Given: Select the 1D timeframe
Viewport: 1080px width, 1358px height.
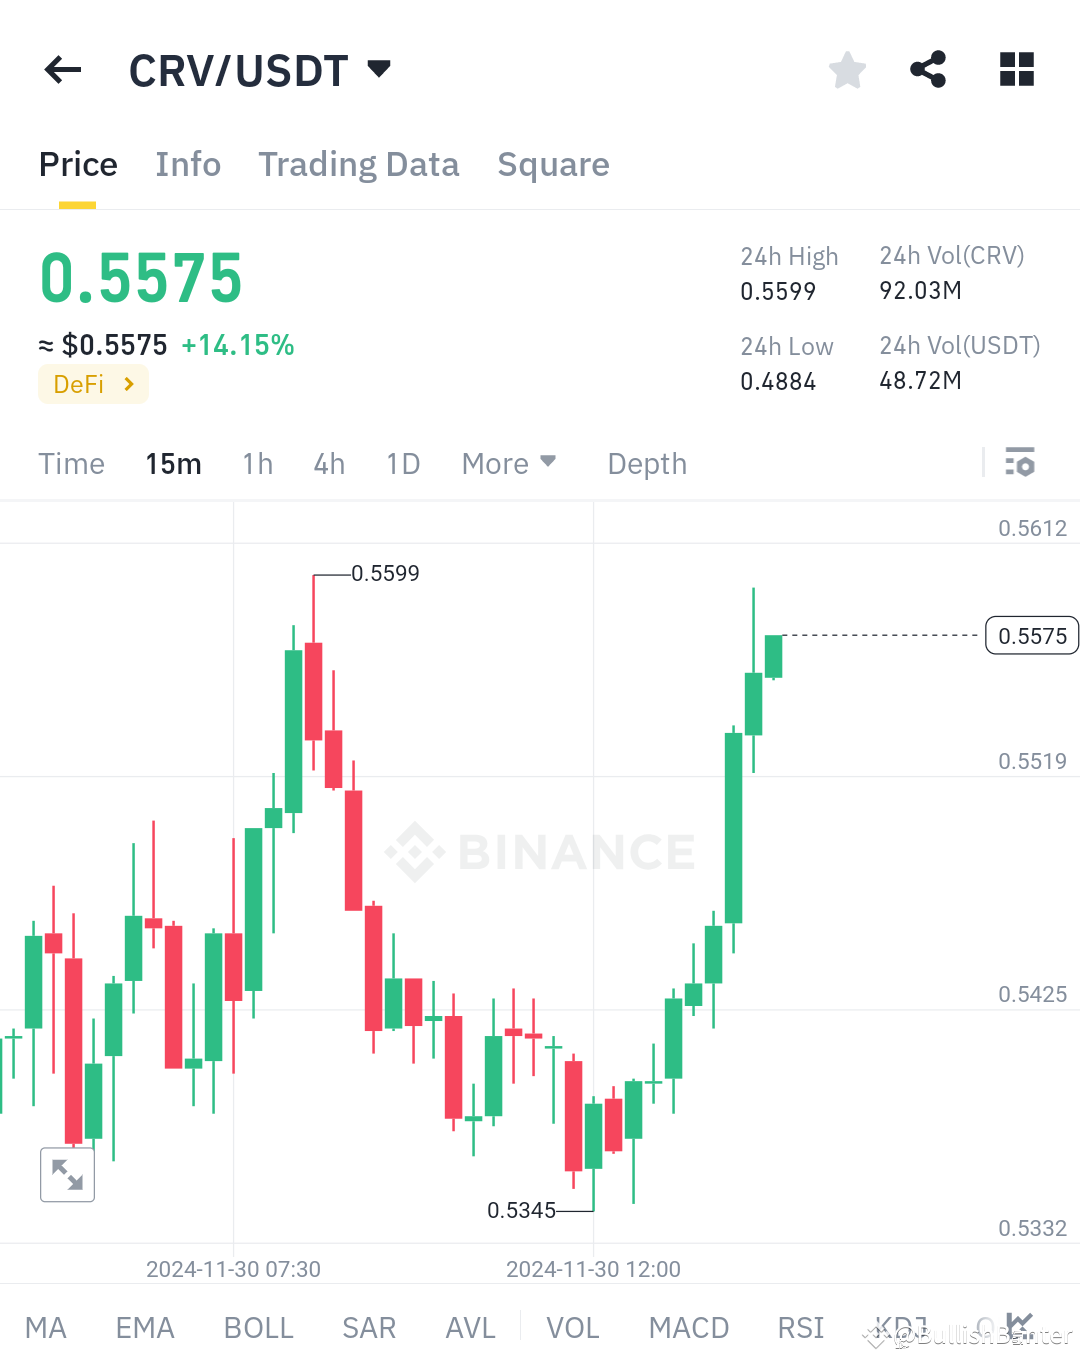Looking at the screenshot, I should 403,463.
